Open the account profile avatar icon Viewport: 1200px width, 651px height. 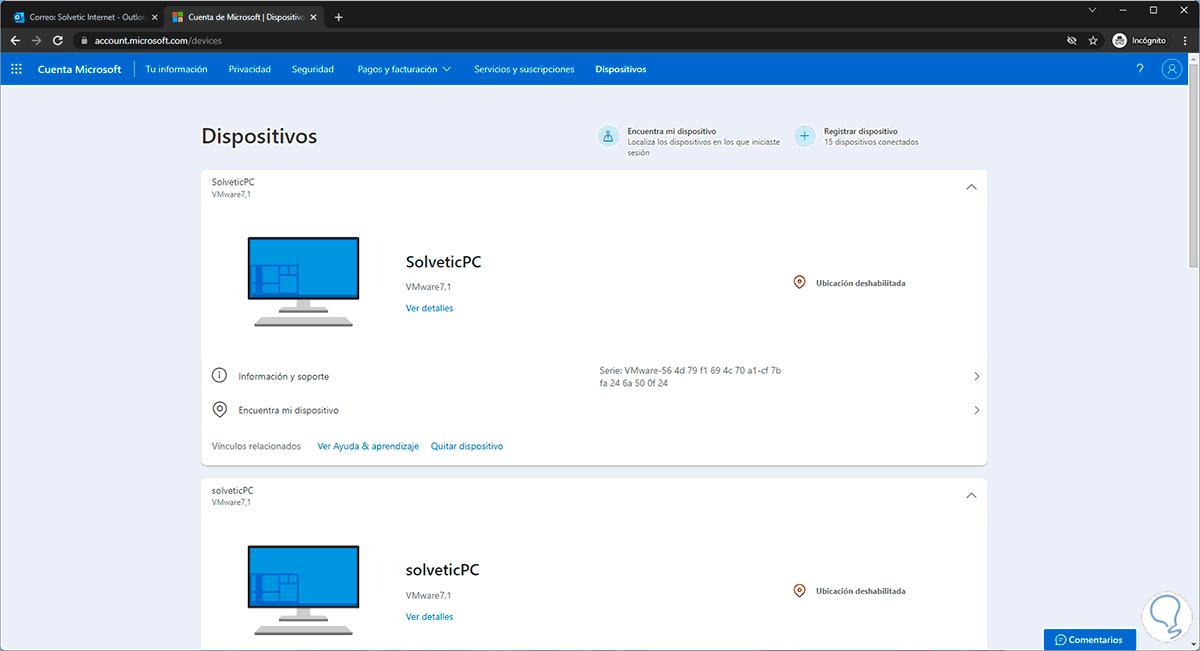[1172, 69]
